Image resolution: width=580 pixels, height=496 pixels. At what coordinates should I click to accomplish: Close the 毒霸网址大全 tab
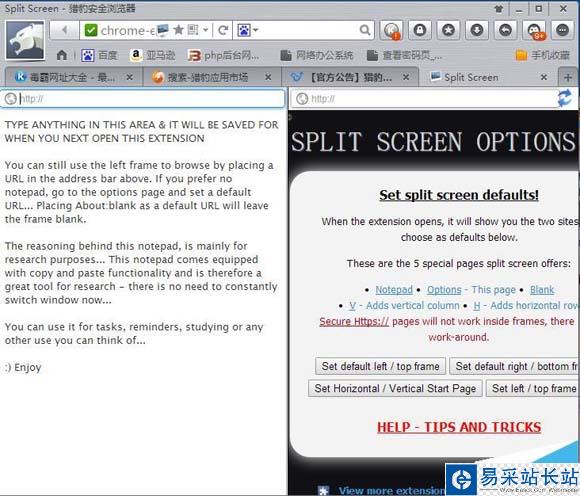point(129,77)
